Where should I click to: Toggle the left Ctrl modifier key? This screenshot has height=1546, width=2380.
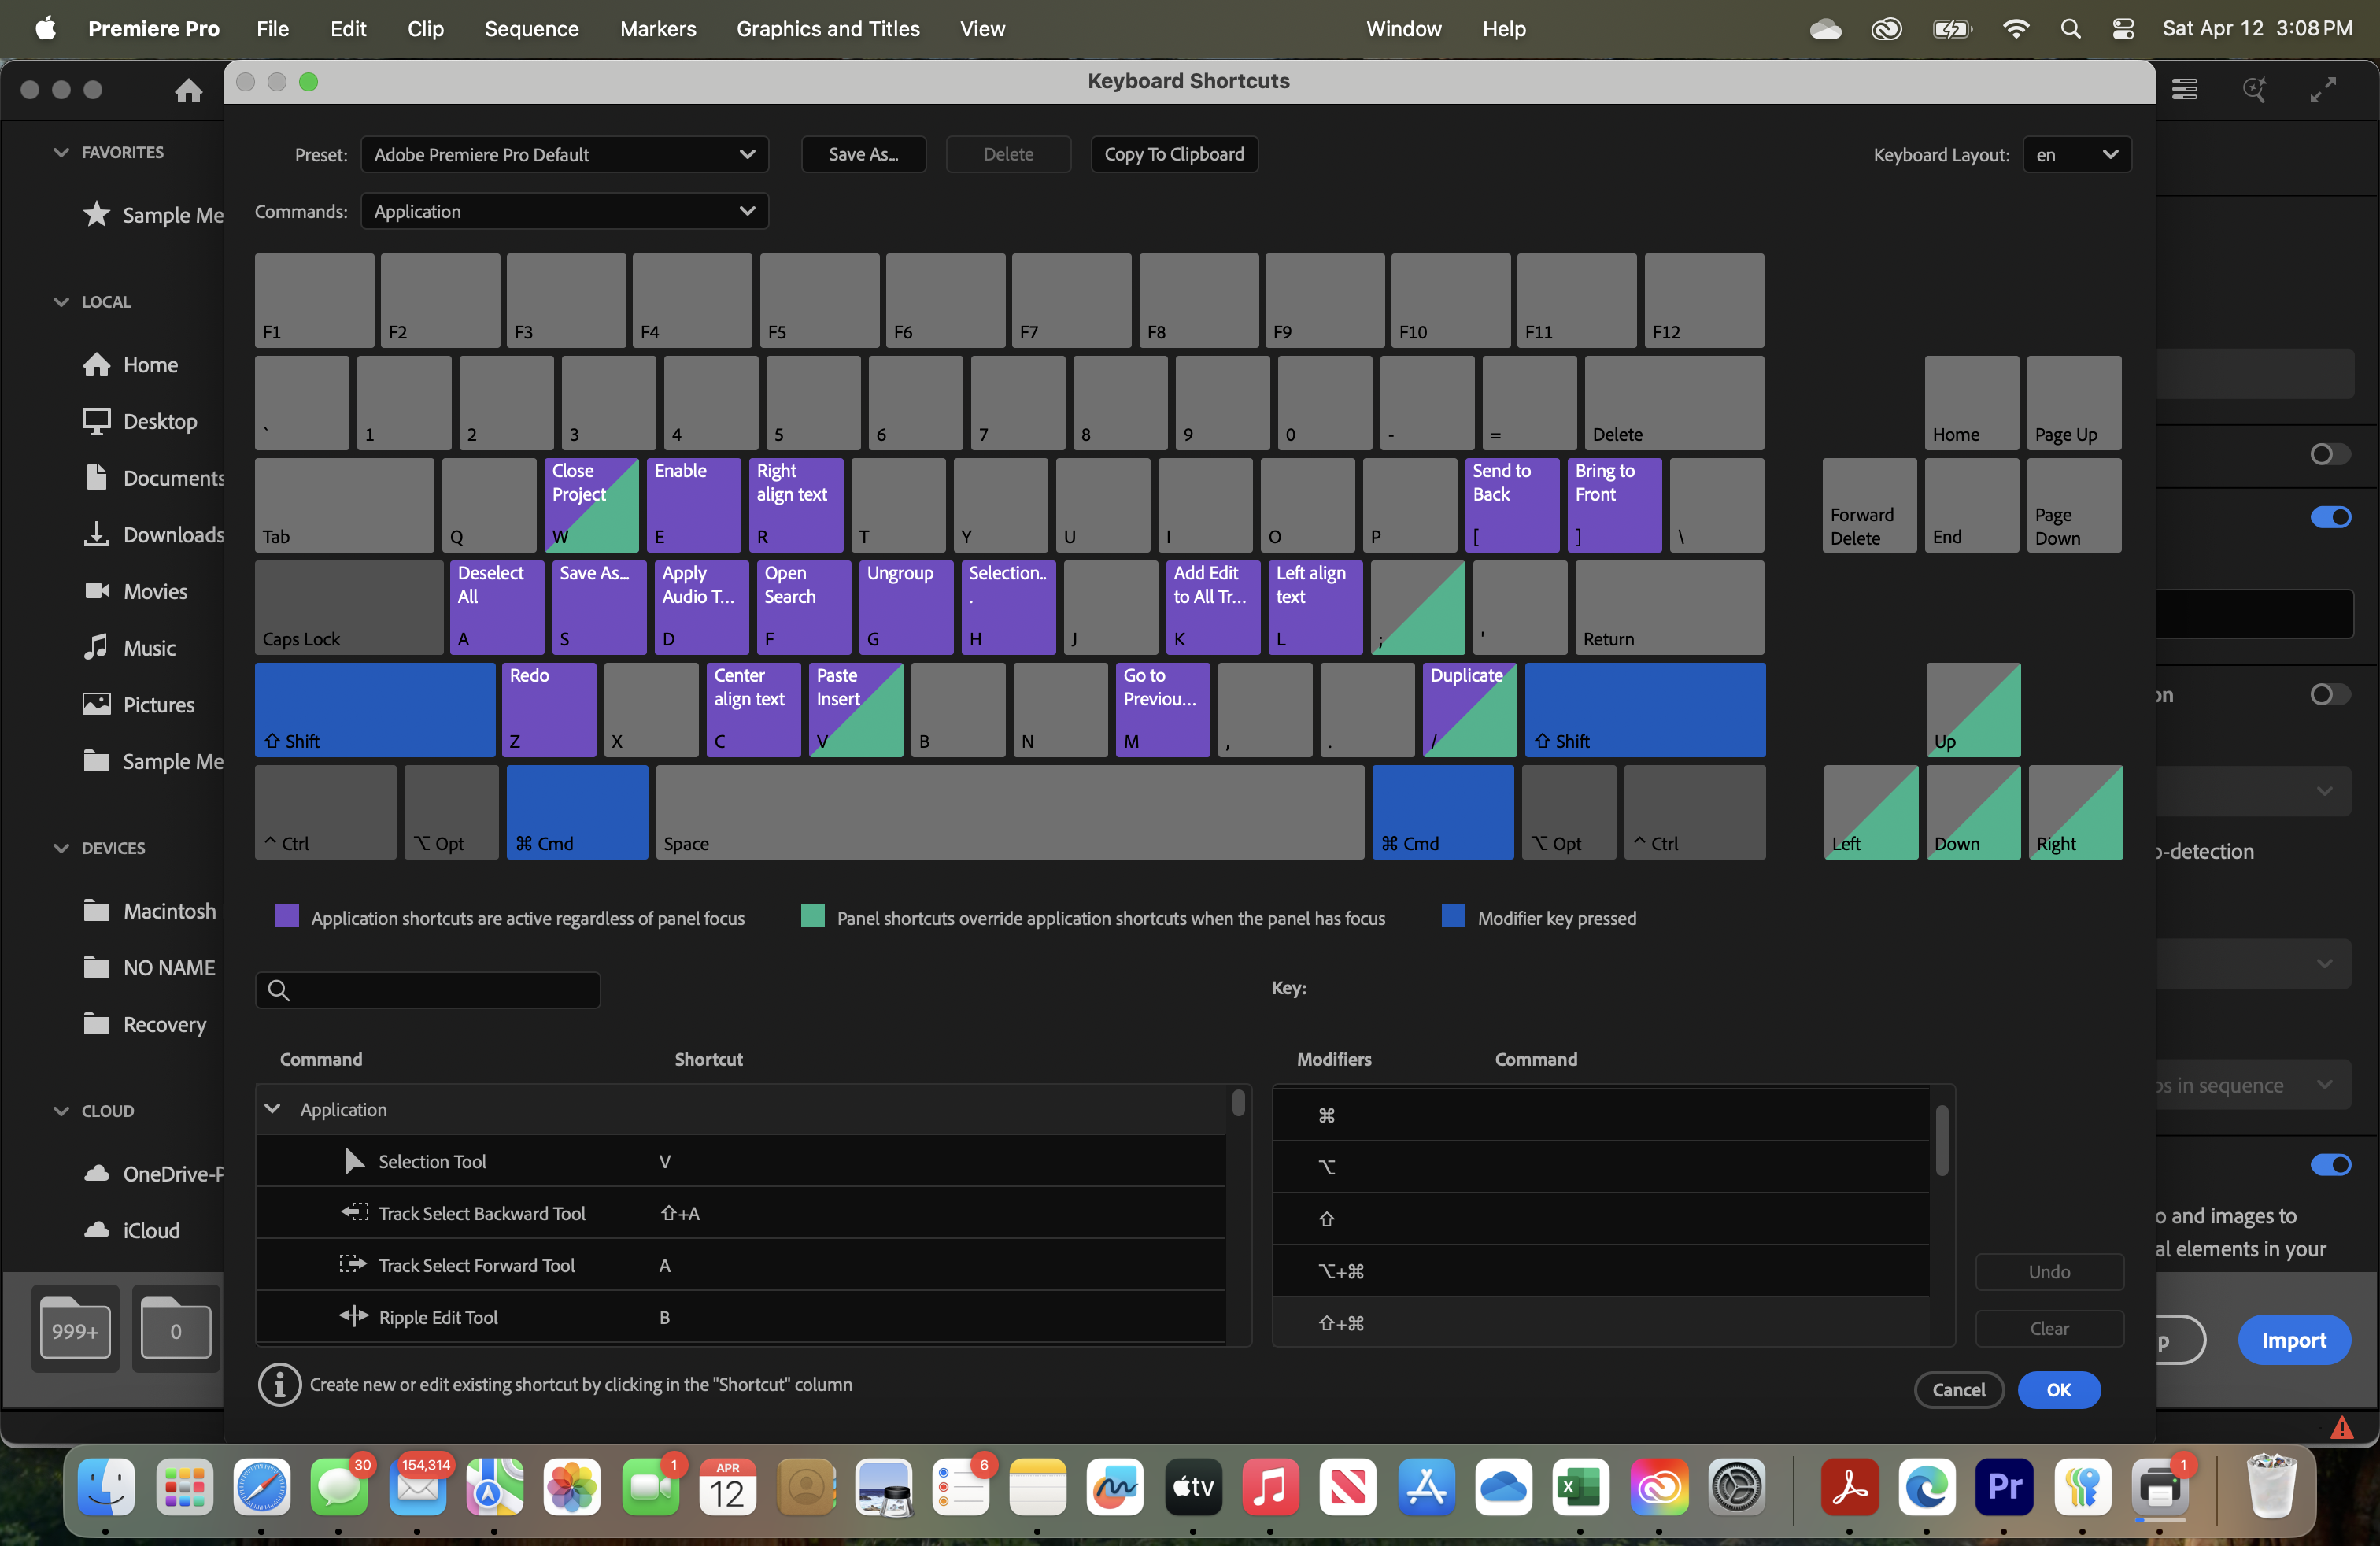(325, 812)
